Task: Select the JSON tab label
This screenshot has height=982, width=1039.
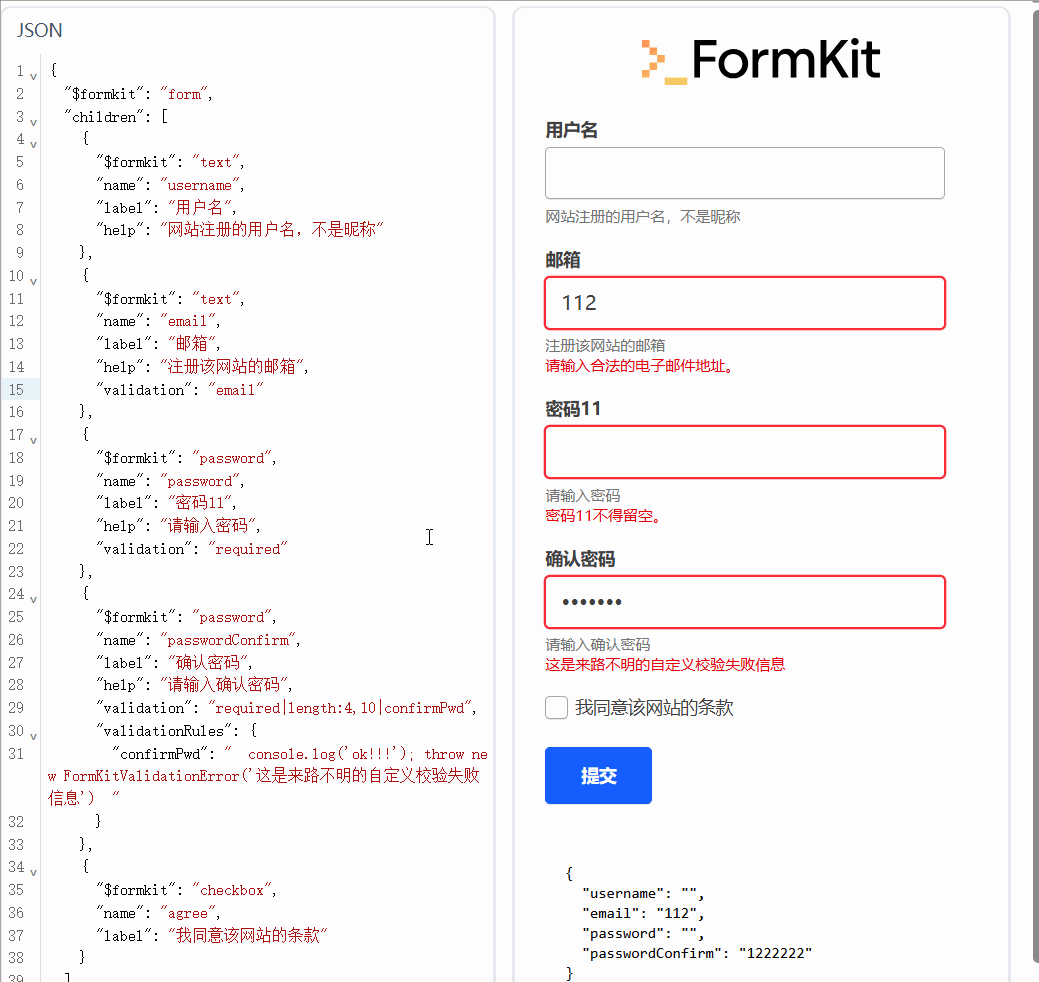Action: point(38,30)
